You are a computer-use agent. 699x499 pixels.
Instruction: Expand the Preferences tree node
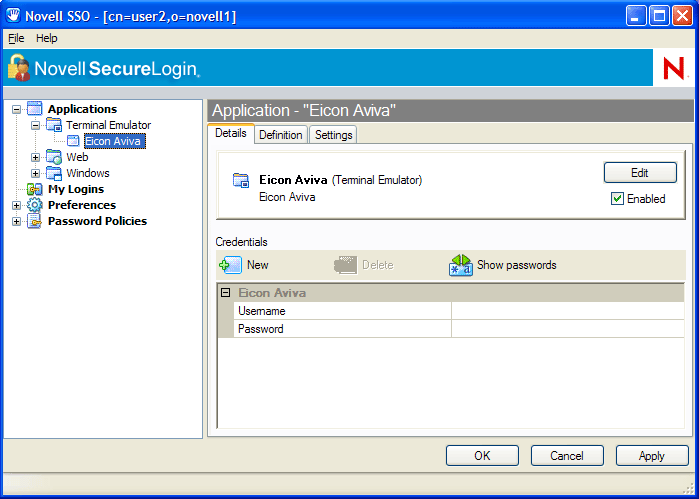click(16, 206)
